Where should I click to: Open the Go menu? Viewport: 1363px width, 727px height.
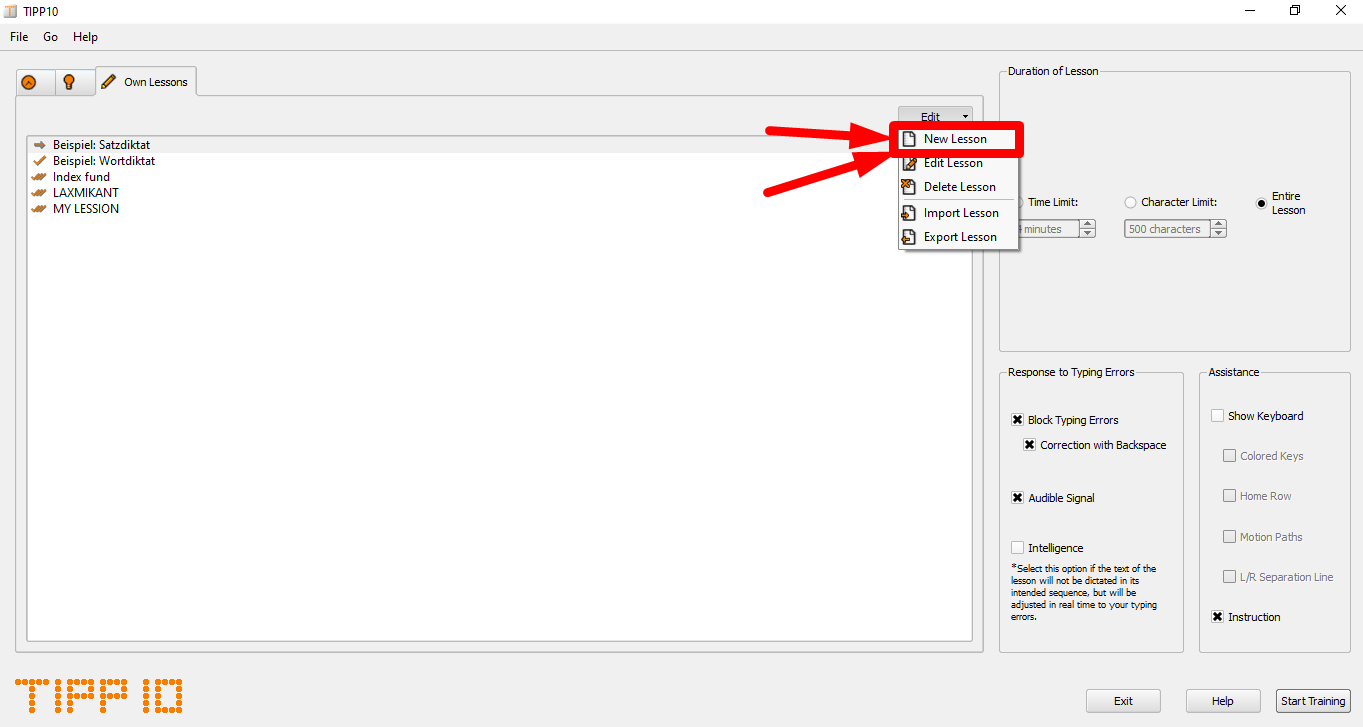tap(51, 37)
